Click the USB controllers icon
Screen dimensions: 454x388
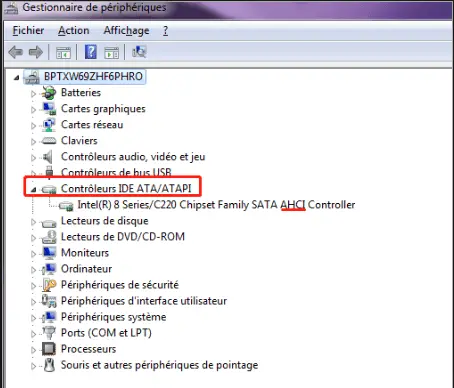coord(49,172)
